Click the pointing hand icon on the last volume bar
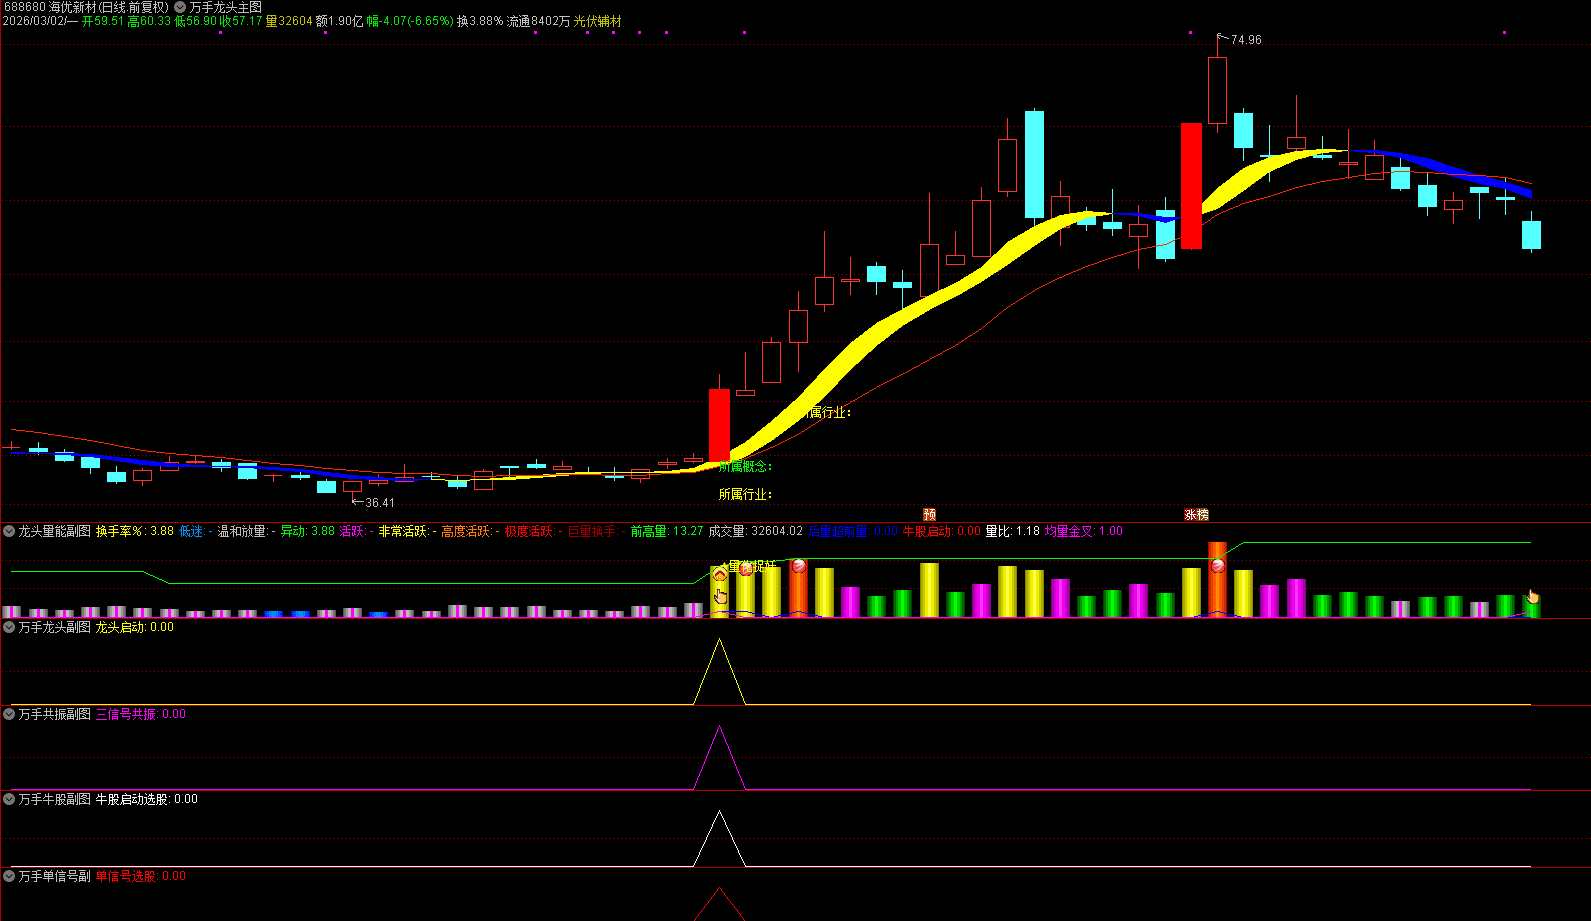Screen dimensions: 1591x921 coord(1533,596)
